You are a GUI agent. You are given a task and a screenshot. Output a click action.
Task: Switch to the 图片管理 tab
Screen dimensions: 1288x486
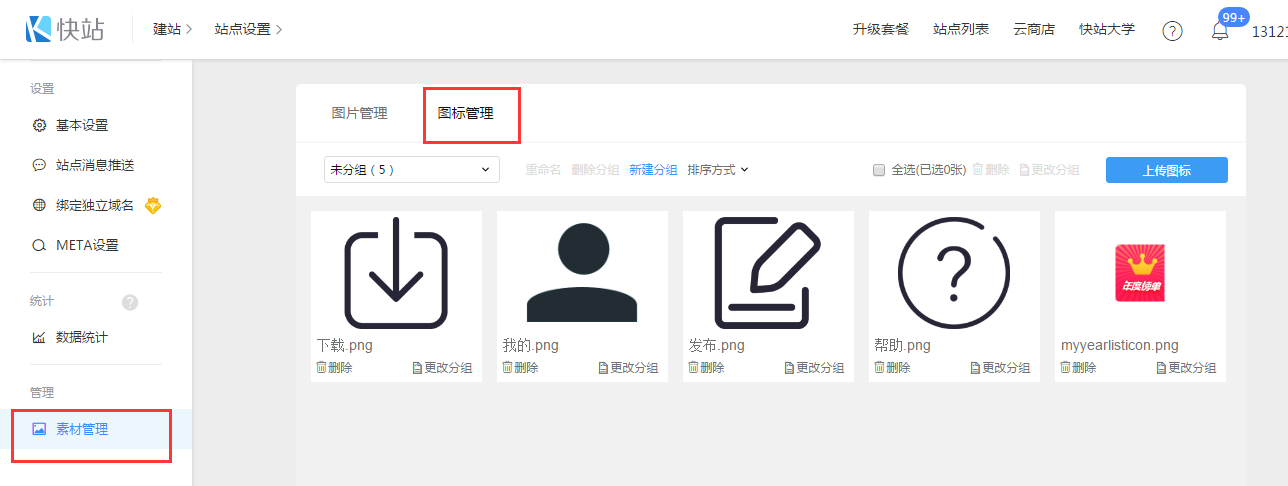pos(359,113)
